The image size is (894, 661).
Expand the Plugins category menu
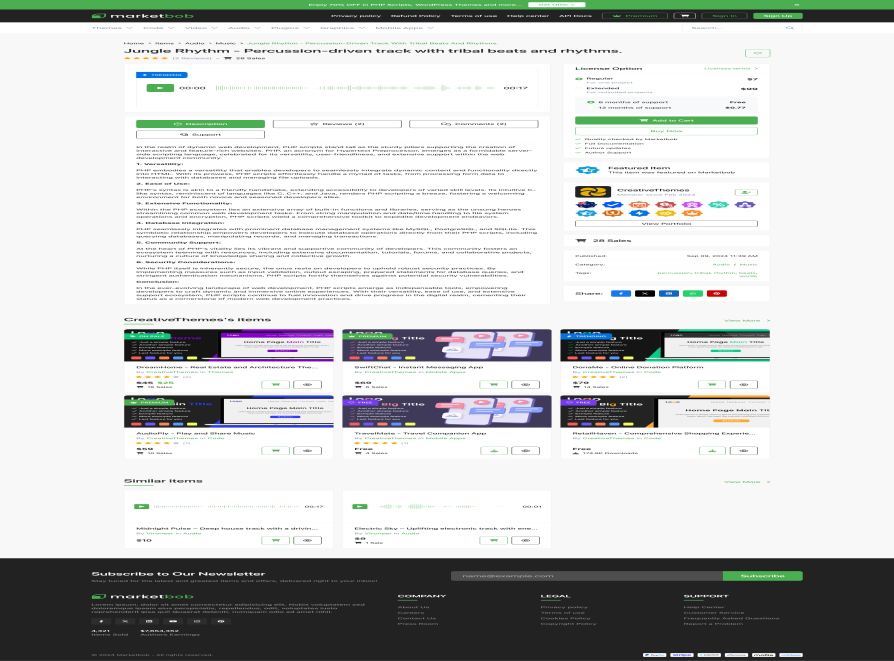[x=287, y=28]
